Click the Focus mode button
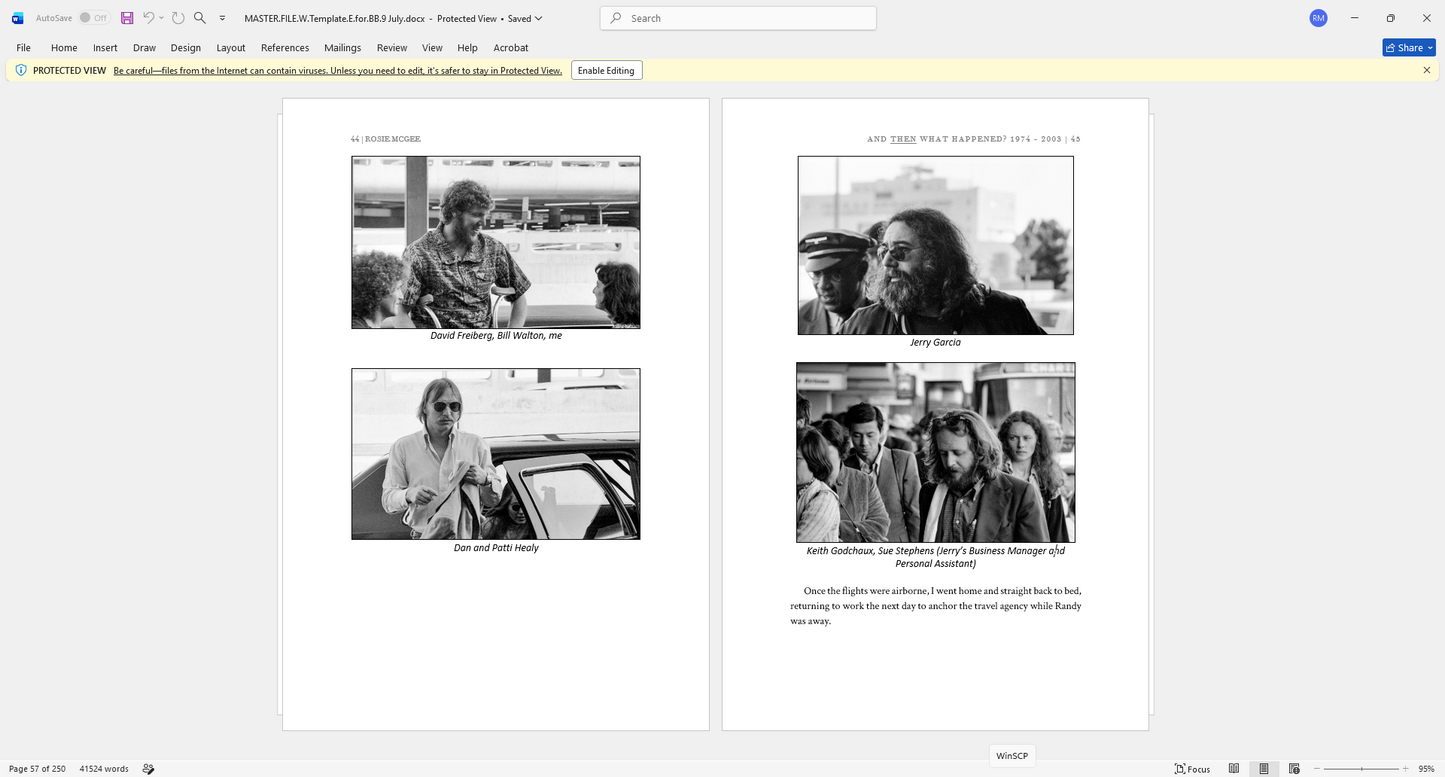This screenshot has height=777, width=1445. (1192, 769)
